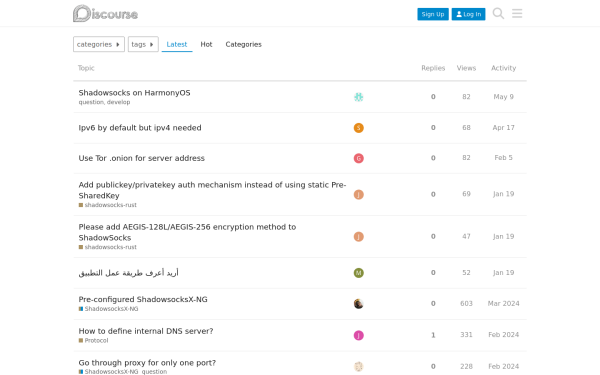600x375 pixels.
Task: Open Protocol category under internal DNS topic
Action: (x=93, y=341)
